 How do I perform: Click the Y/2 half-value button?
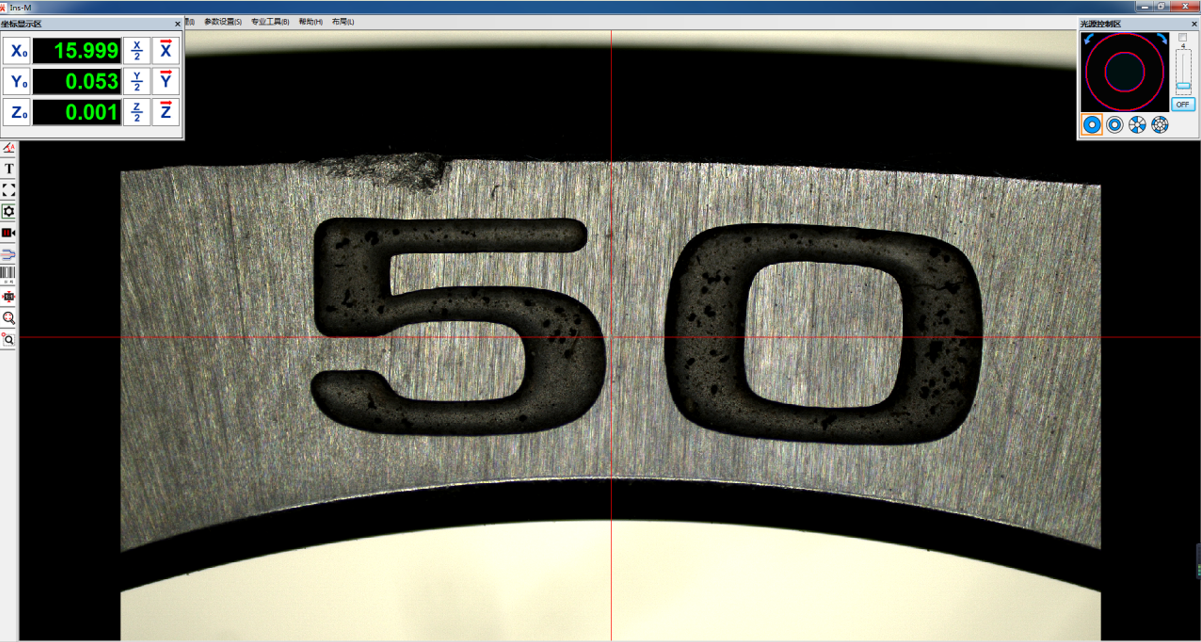137,81
